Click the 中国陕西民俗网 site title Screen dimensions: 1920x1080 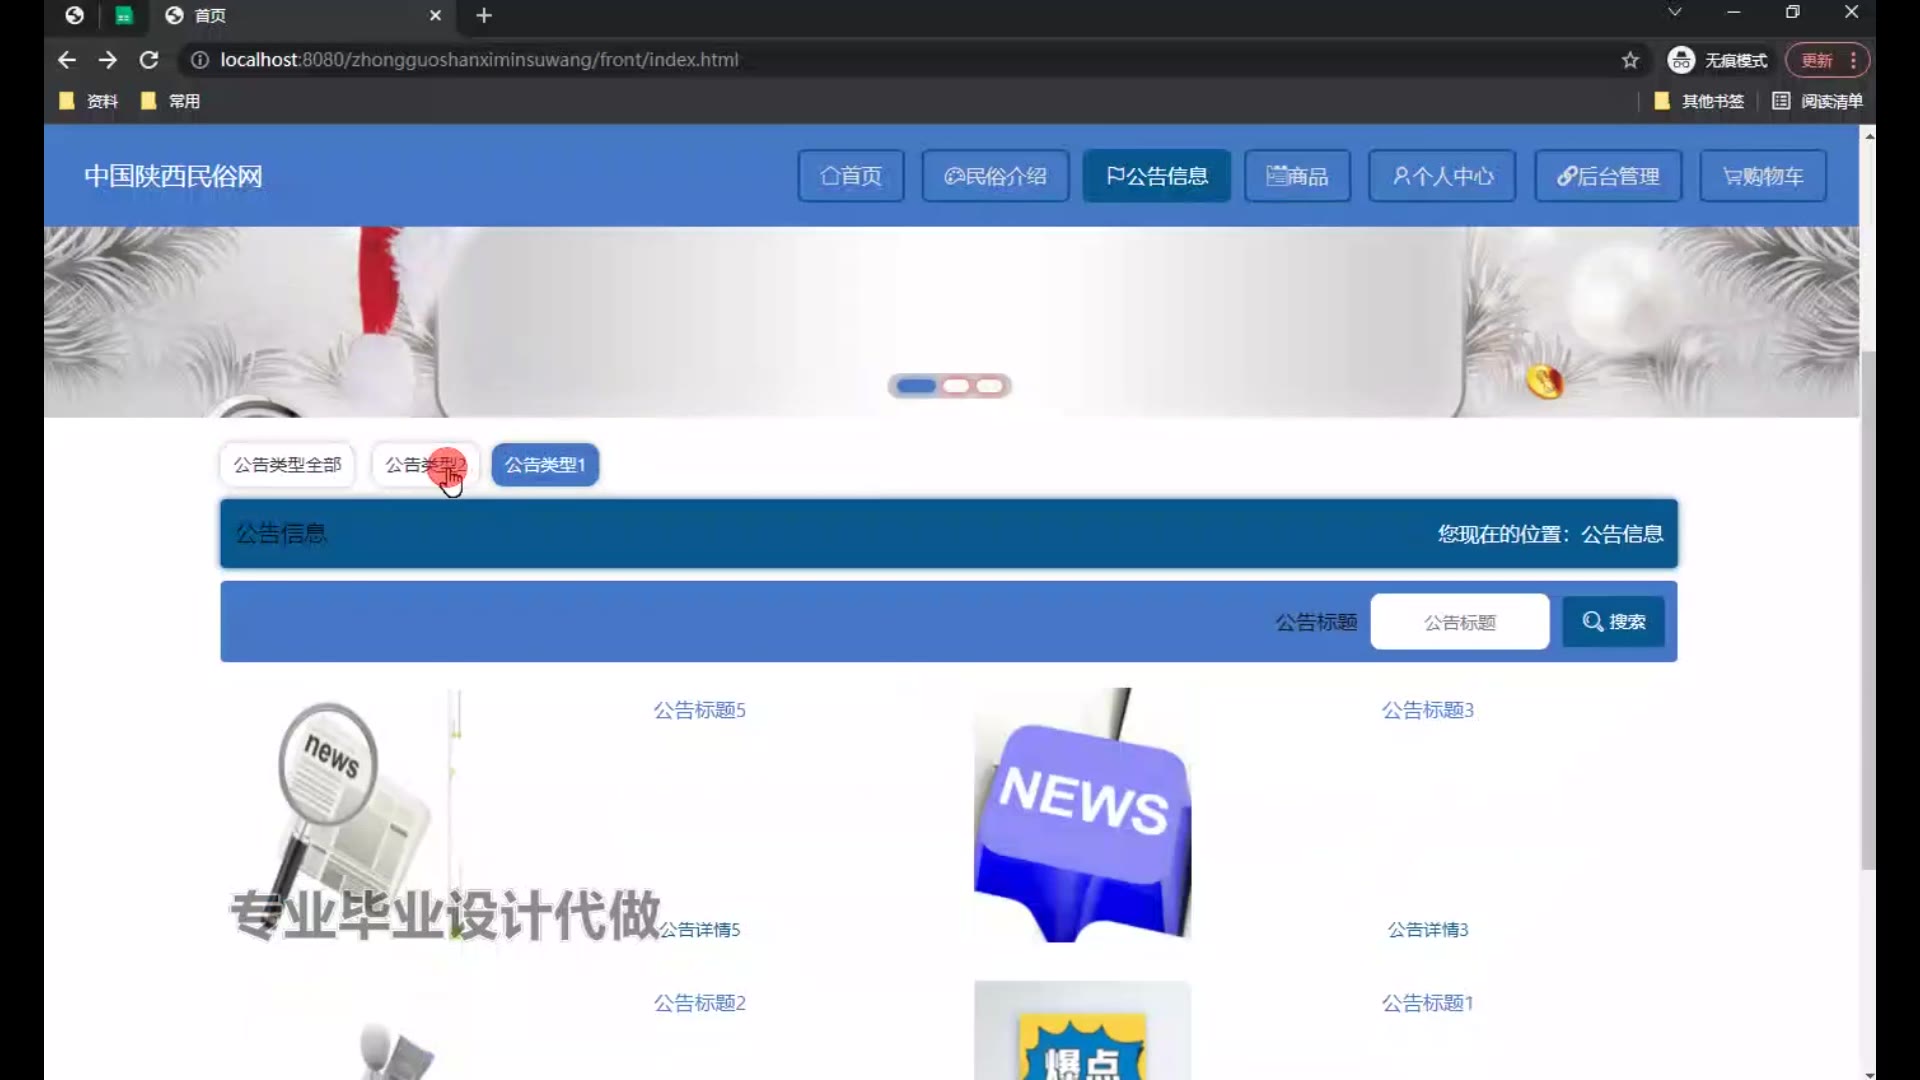click(173, 176)
